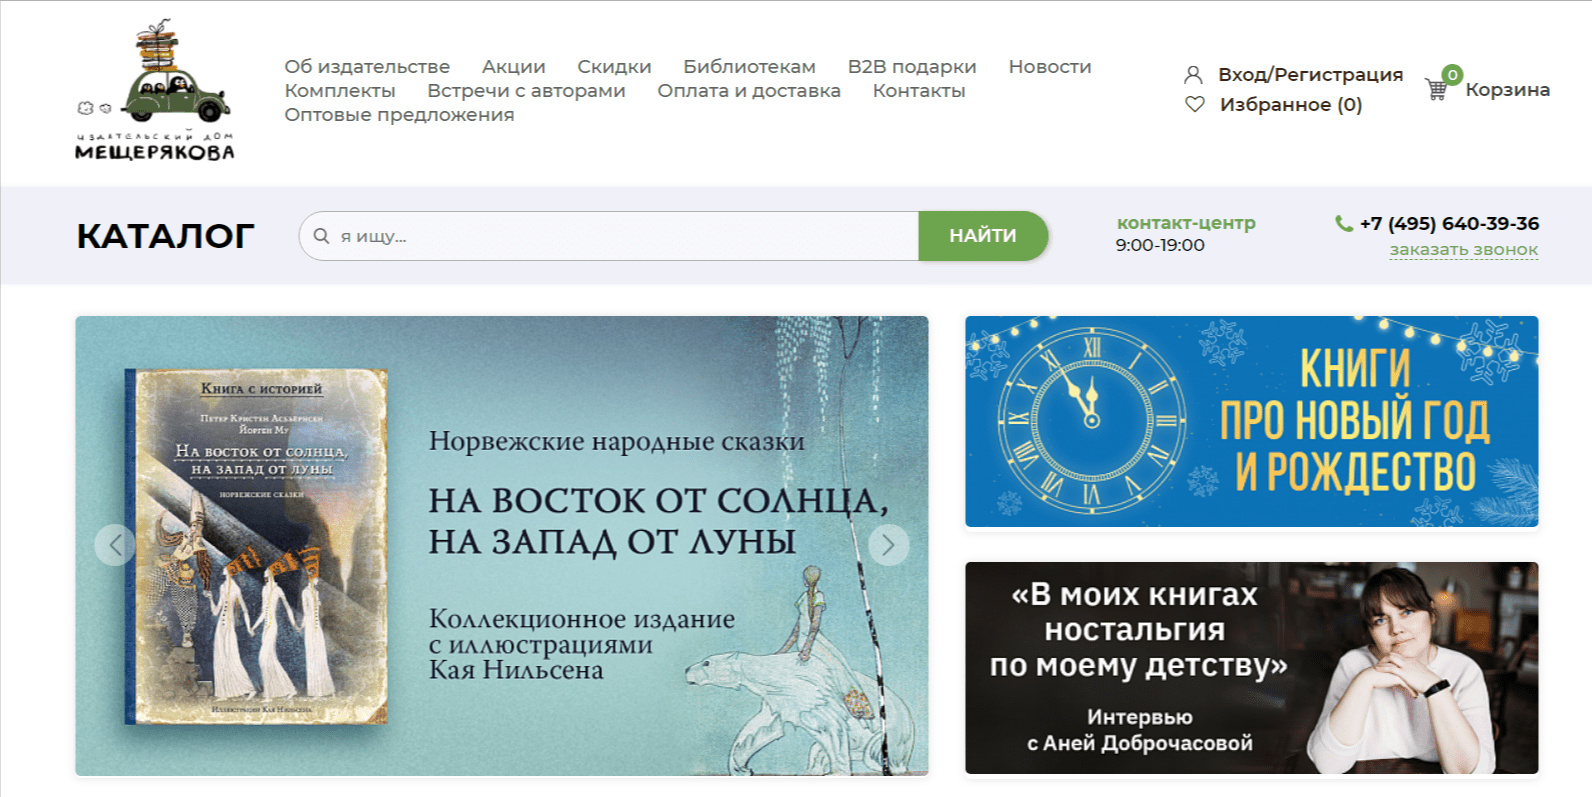Viewport: 1592px width, 797px height.
Task: Click the Meshcheryakov publishing house logo
Action: tap(155, 91)
